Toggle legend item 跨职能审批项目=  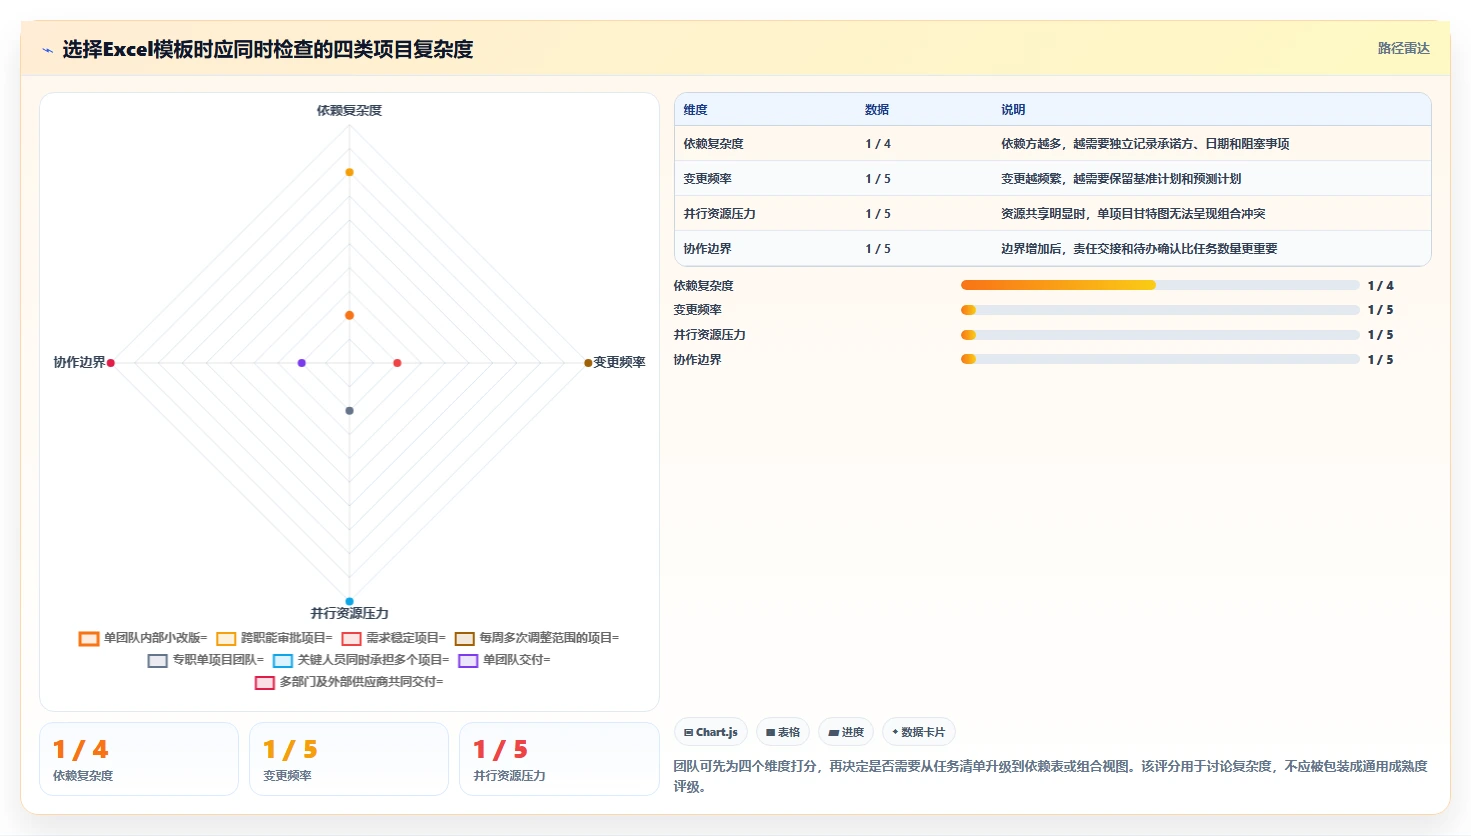point(274,638)
